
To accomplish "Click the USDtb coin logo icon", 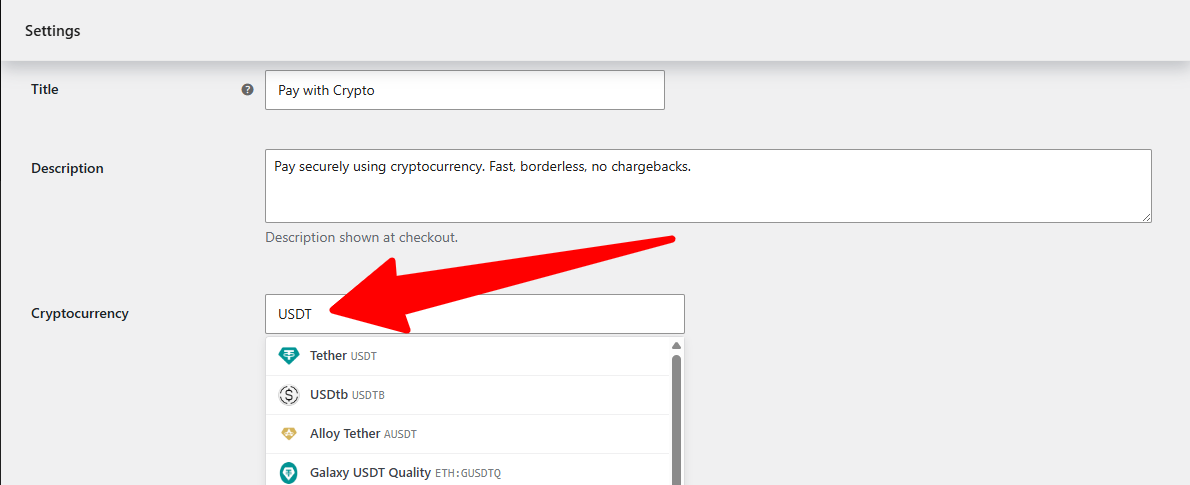I will point(289,395).
